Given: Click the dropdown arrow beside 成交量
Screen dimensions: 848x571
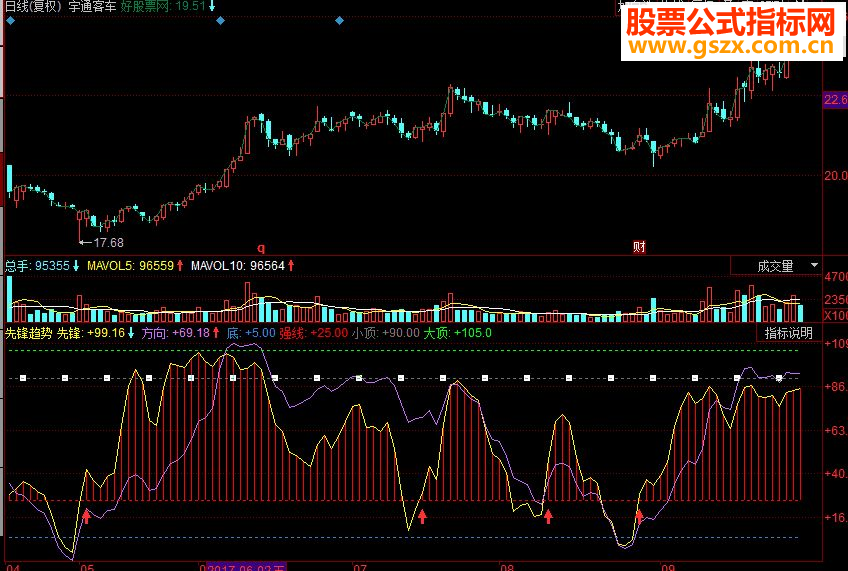Looking at the screenshot, I should click(814, 265).
